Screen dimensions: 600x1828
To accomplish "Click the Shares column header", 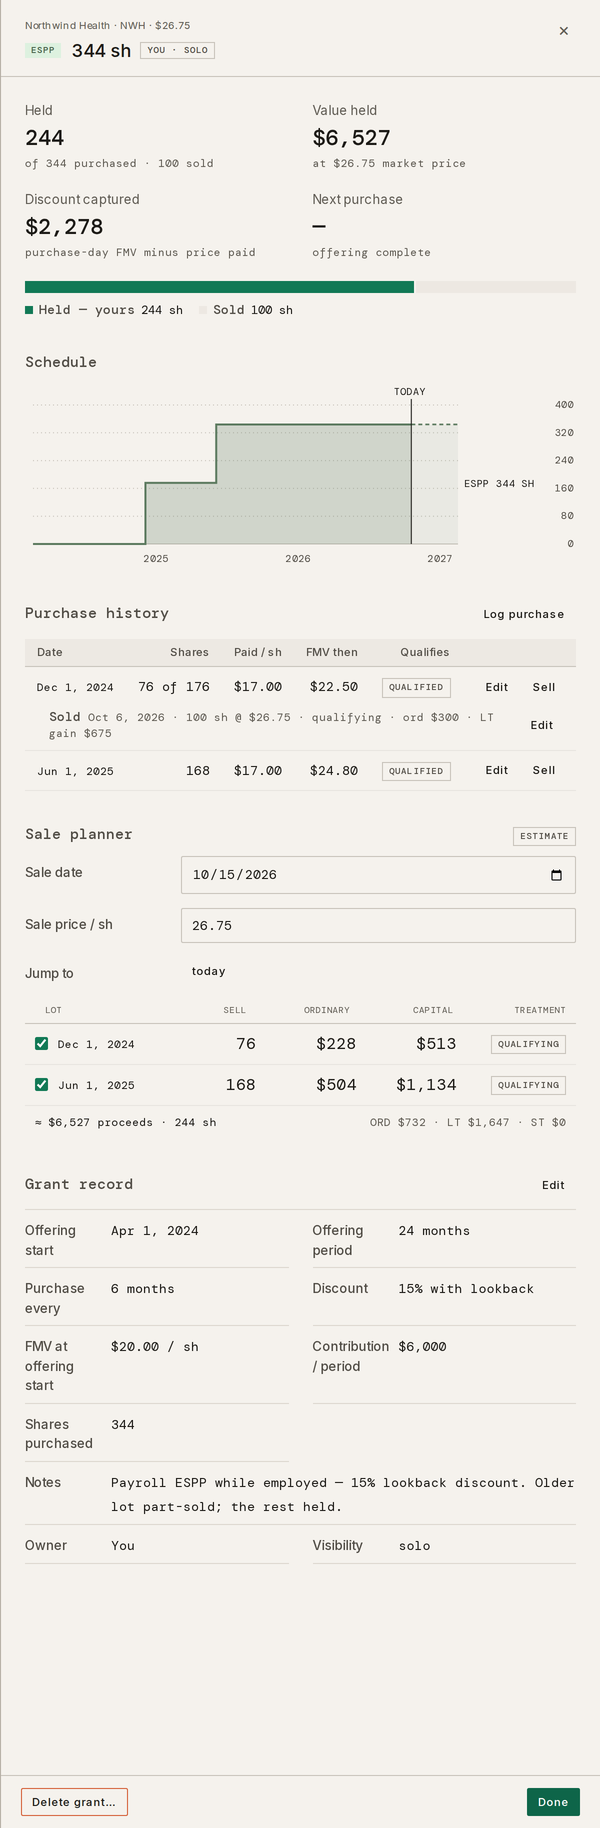I will coord(189,652).
